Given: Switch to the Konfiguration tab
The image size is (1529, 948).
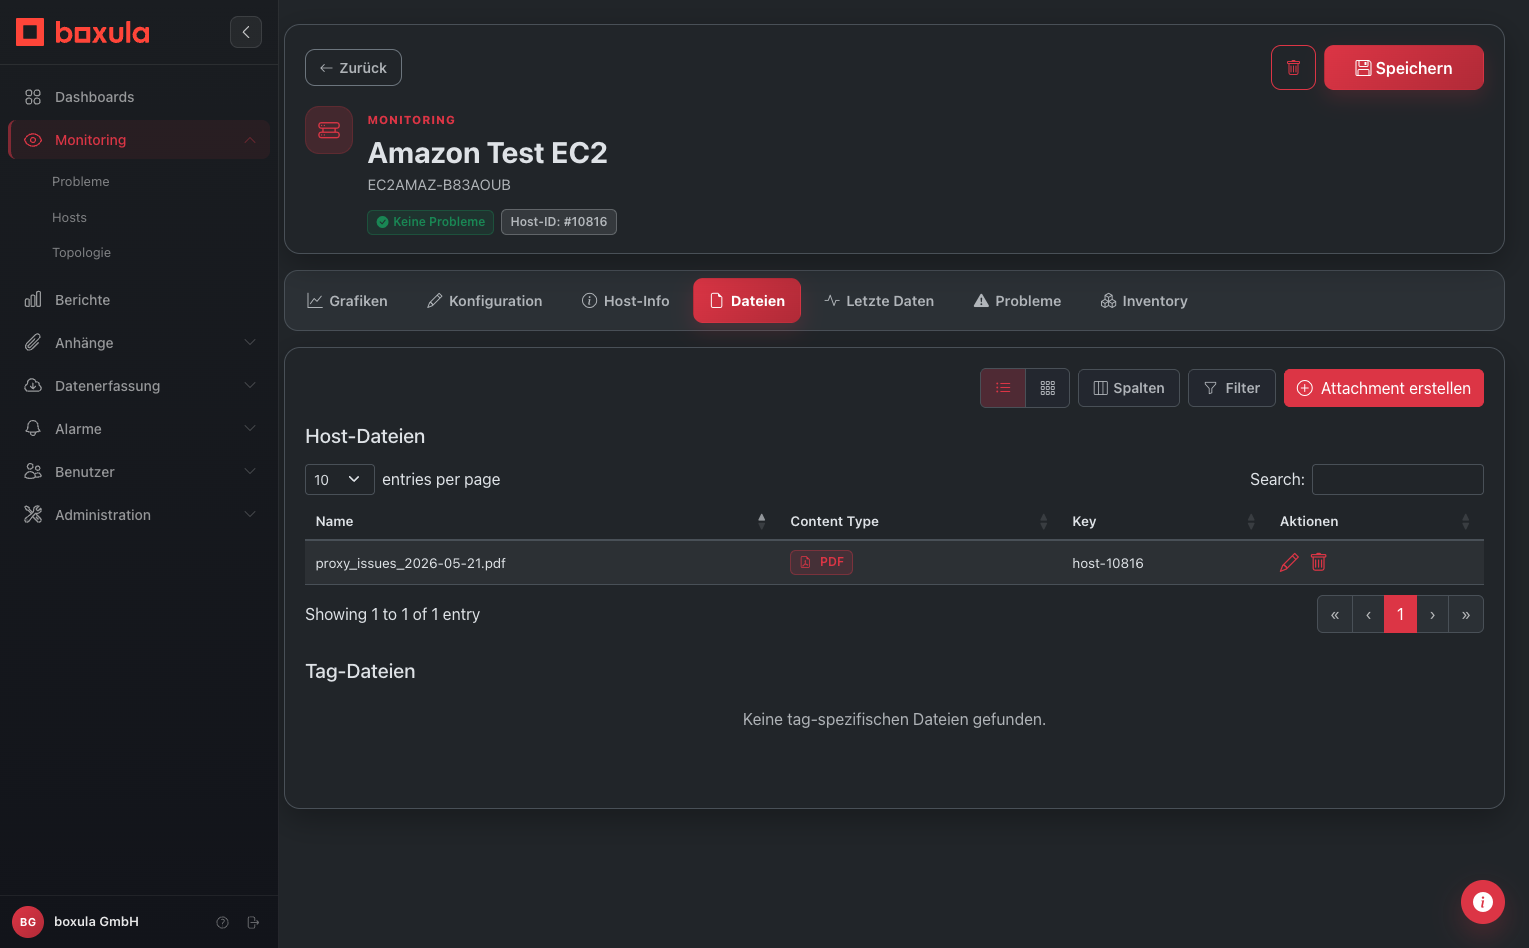Looking at the screenshot, I should pyautogui.click(x=485, y=301).
